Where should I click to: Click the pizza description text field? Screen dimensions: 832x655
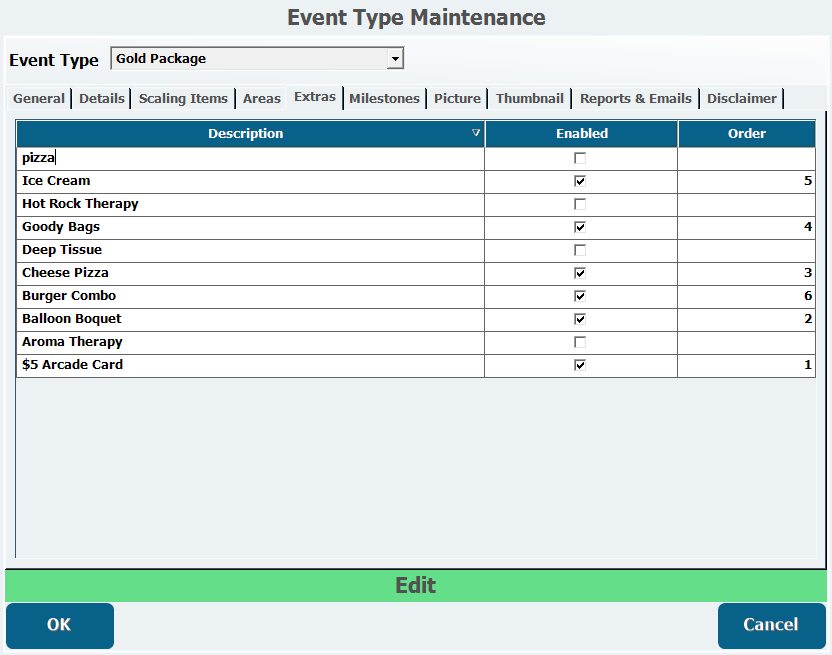250,158
